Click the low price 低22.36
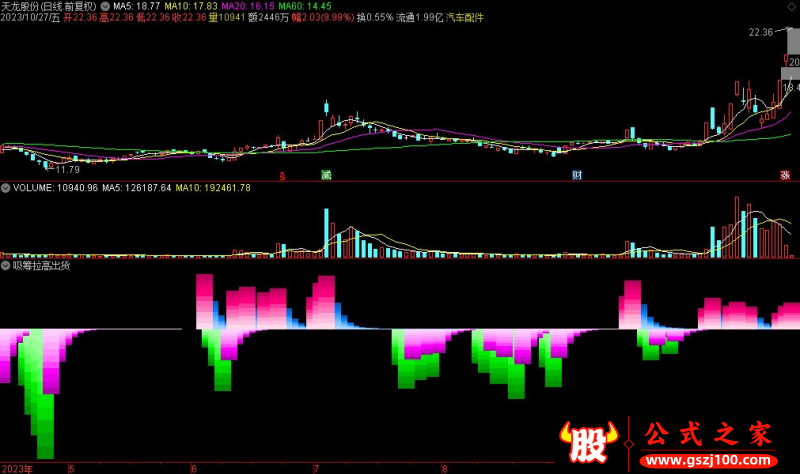The width and height of the screenshot is (800, 474). [153, 18]
